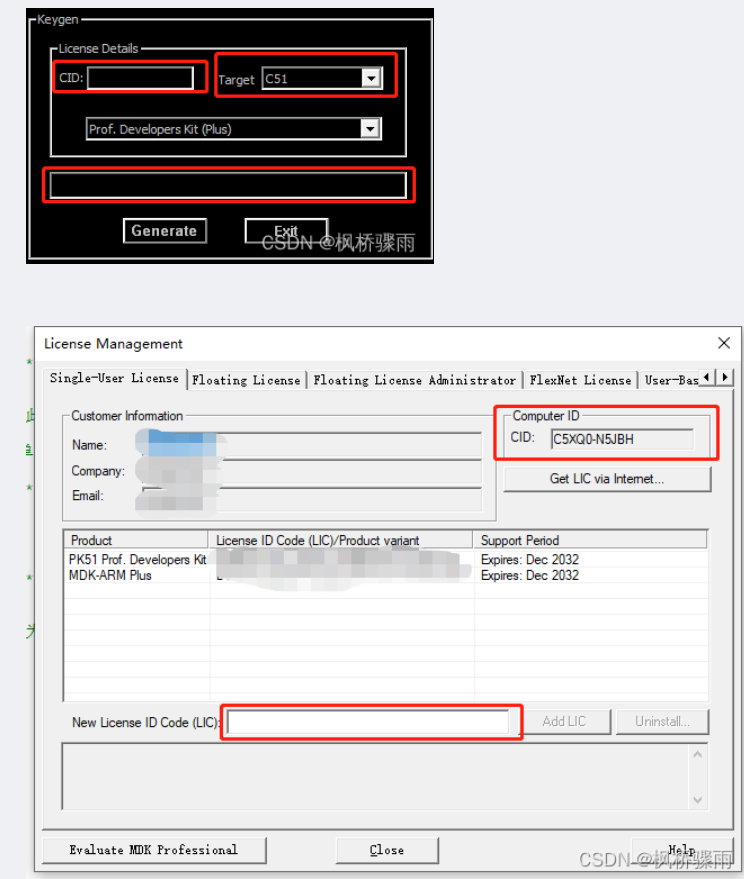
Task: Click the generated license output field in Keygen
Action: point(228,185)
